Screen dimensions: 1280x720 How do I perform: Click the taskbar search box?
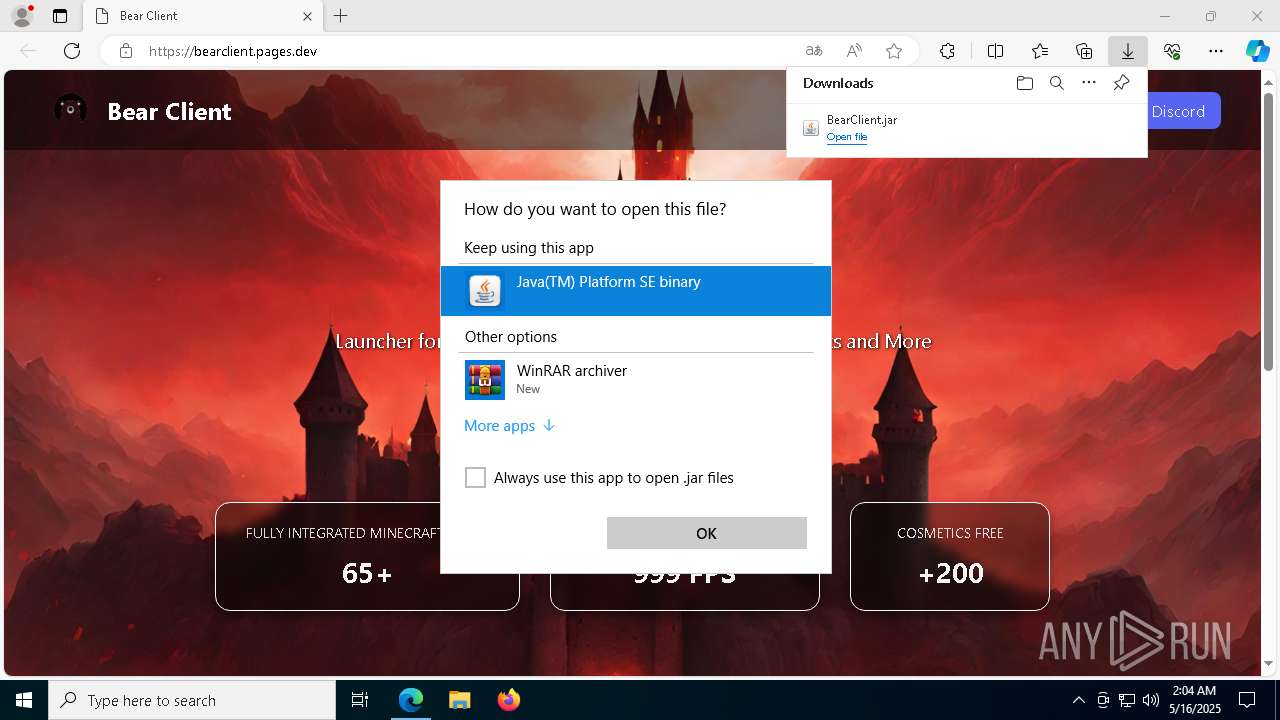point(192,700)
